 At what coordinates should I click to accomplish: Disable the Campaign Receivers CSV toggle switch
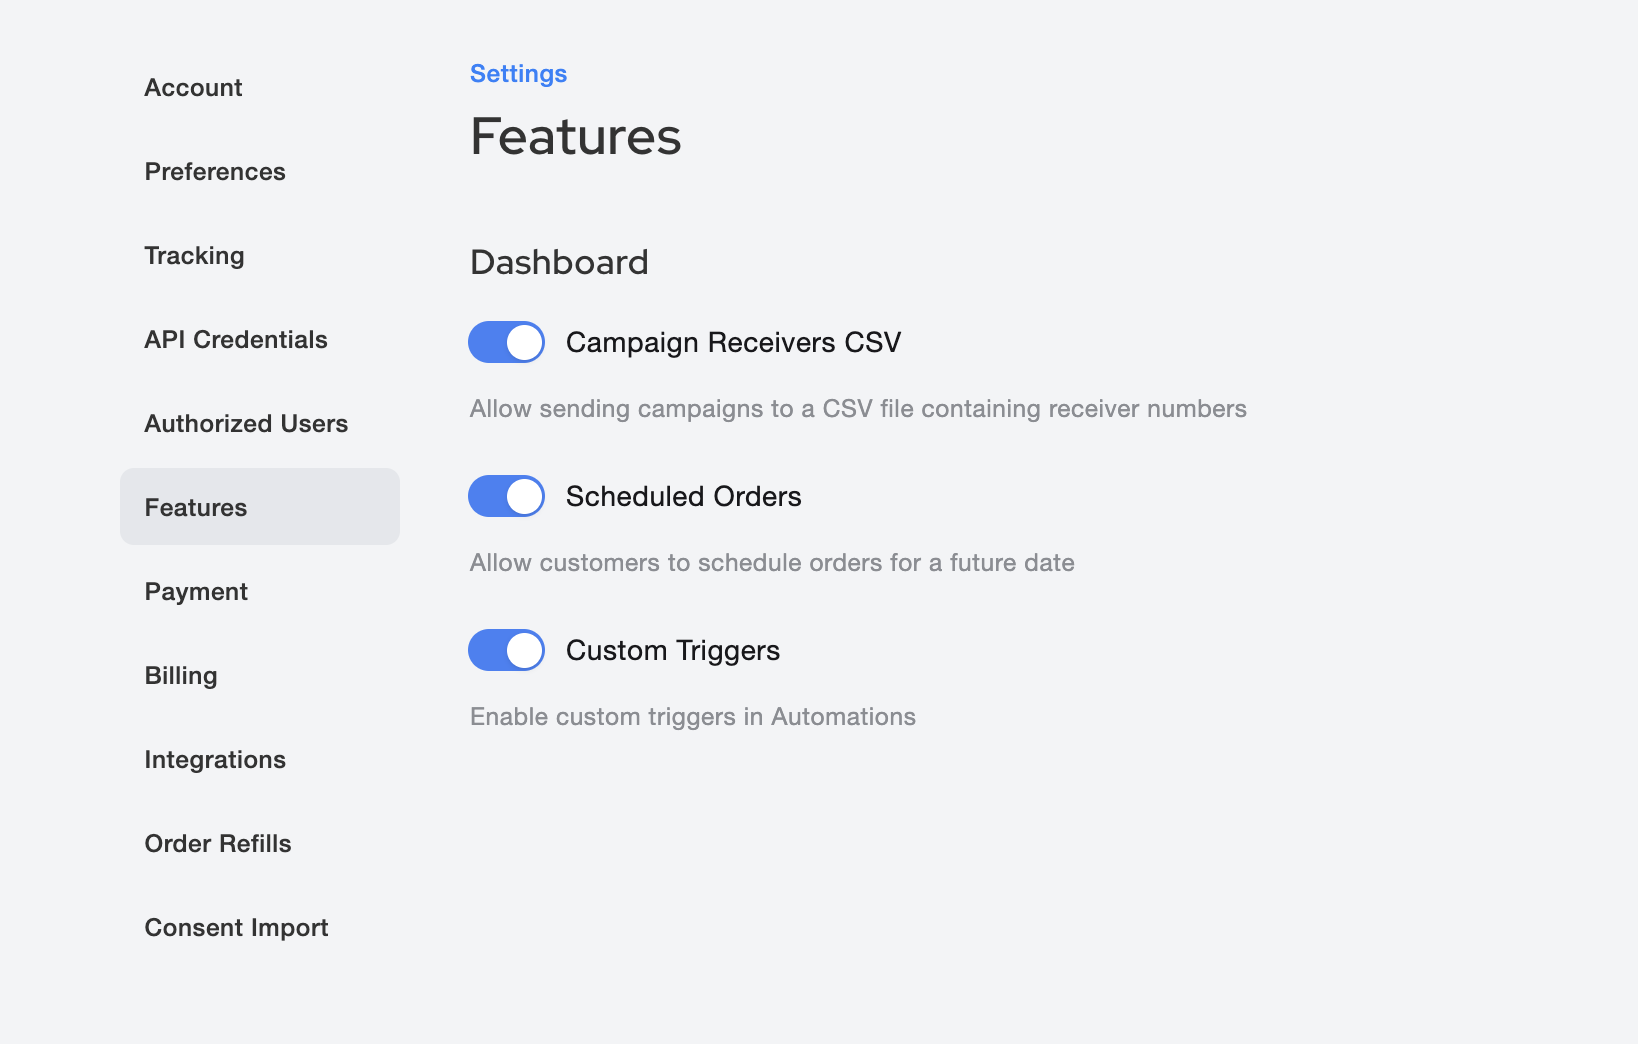506,342
